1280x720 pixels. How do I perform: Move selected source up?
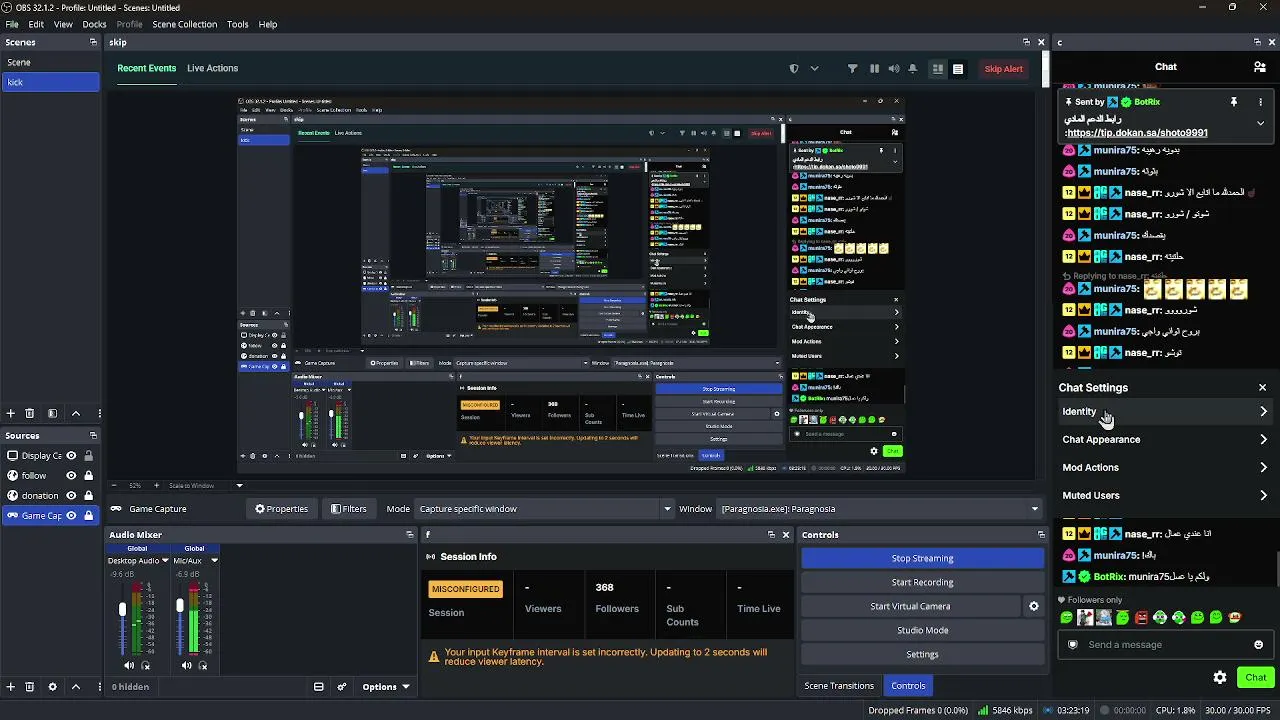click(x=76, y=687)
